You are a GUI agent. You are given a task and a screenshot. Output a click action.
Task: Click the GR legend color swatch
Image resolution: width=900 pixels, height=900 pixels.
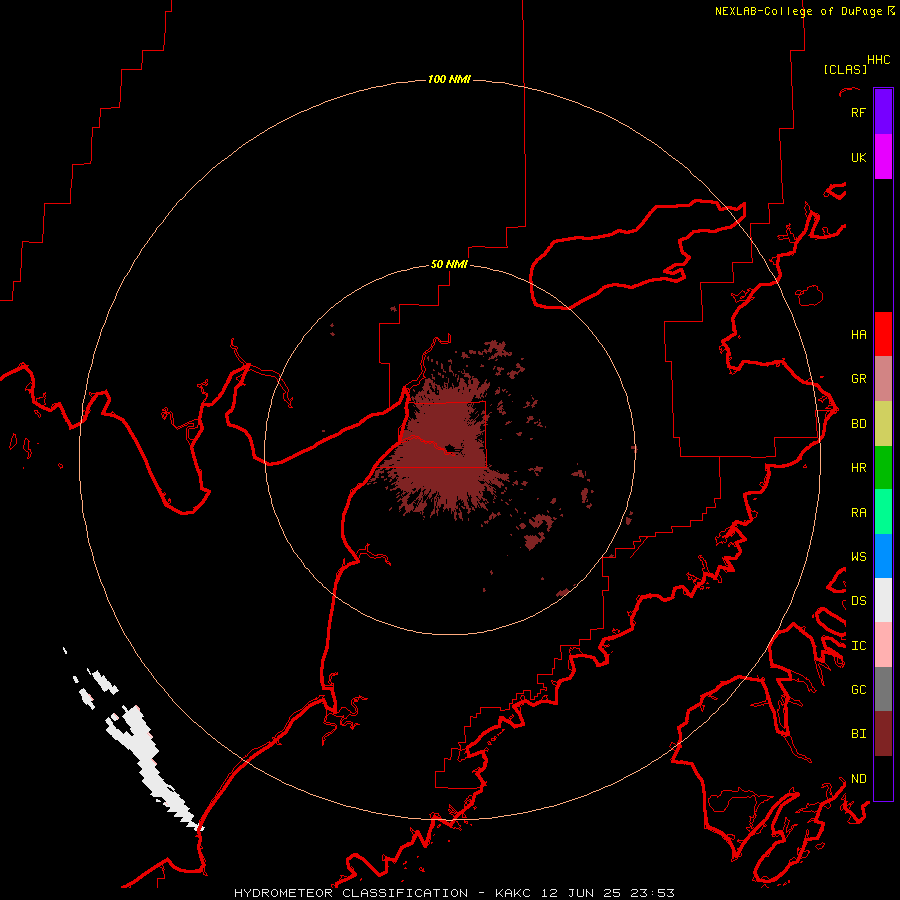(883, 379)
